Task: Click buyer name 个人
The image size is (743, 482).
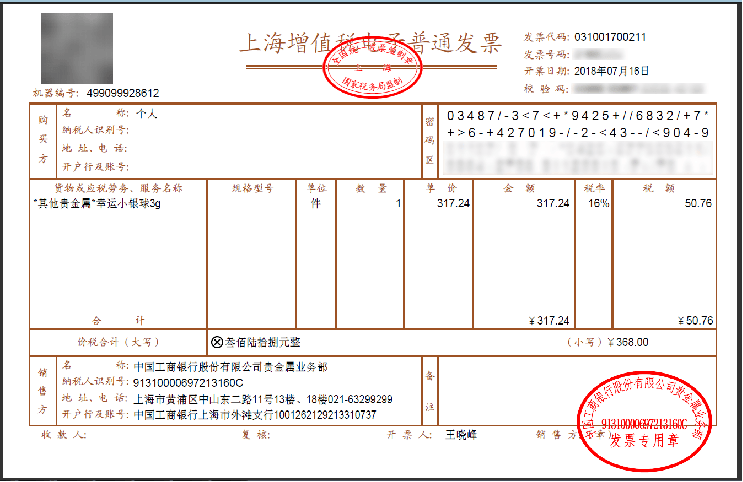Action: pos(146,114)
